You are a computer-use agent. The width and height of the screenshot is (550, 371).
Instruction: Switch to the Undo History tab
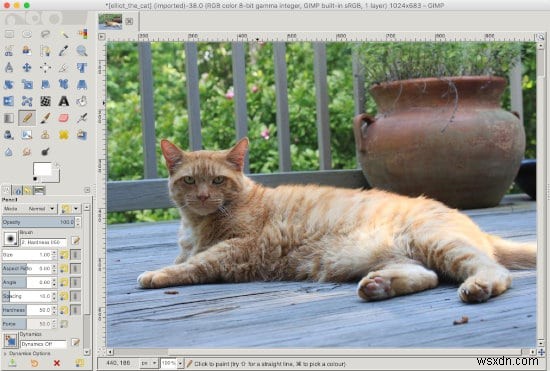pyautogui.click(x=28, y=190)
